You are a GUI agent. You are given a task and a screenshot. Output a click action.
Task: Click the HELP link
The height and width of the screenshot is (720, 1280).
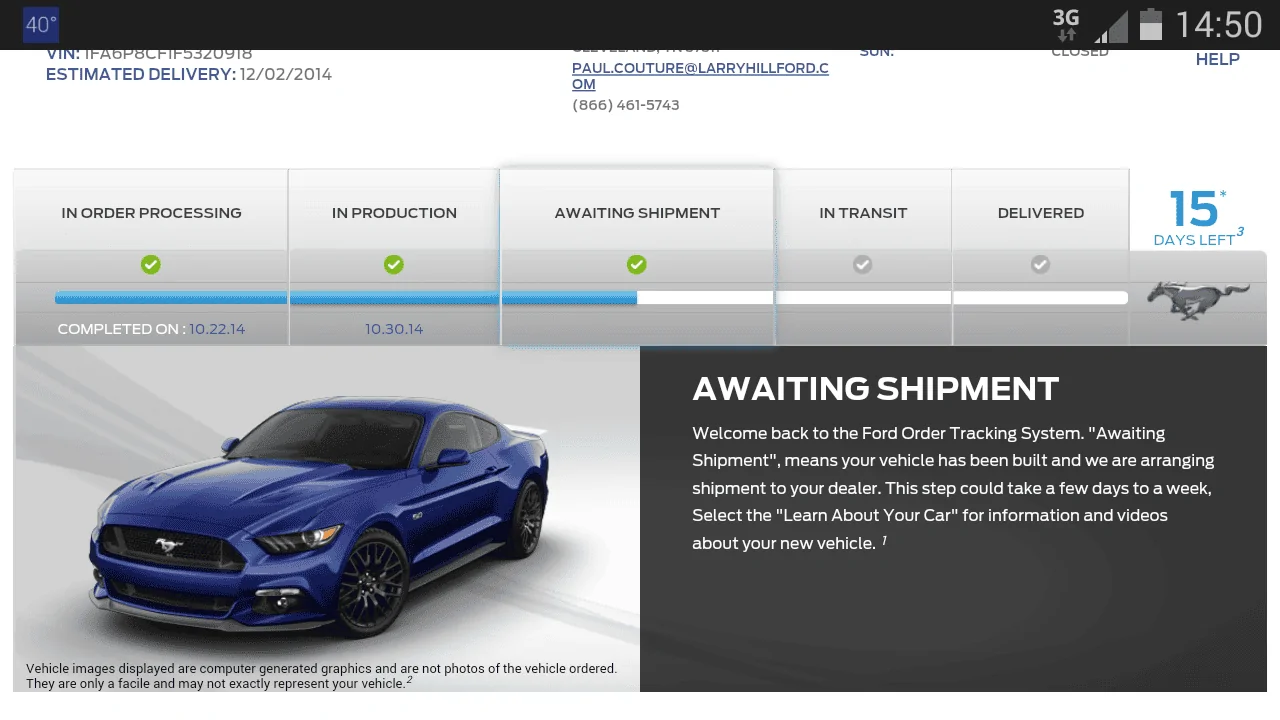pyautogui.click(x=1217, y=59)
